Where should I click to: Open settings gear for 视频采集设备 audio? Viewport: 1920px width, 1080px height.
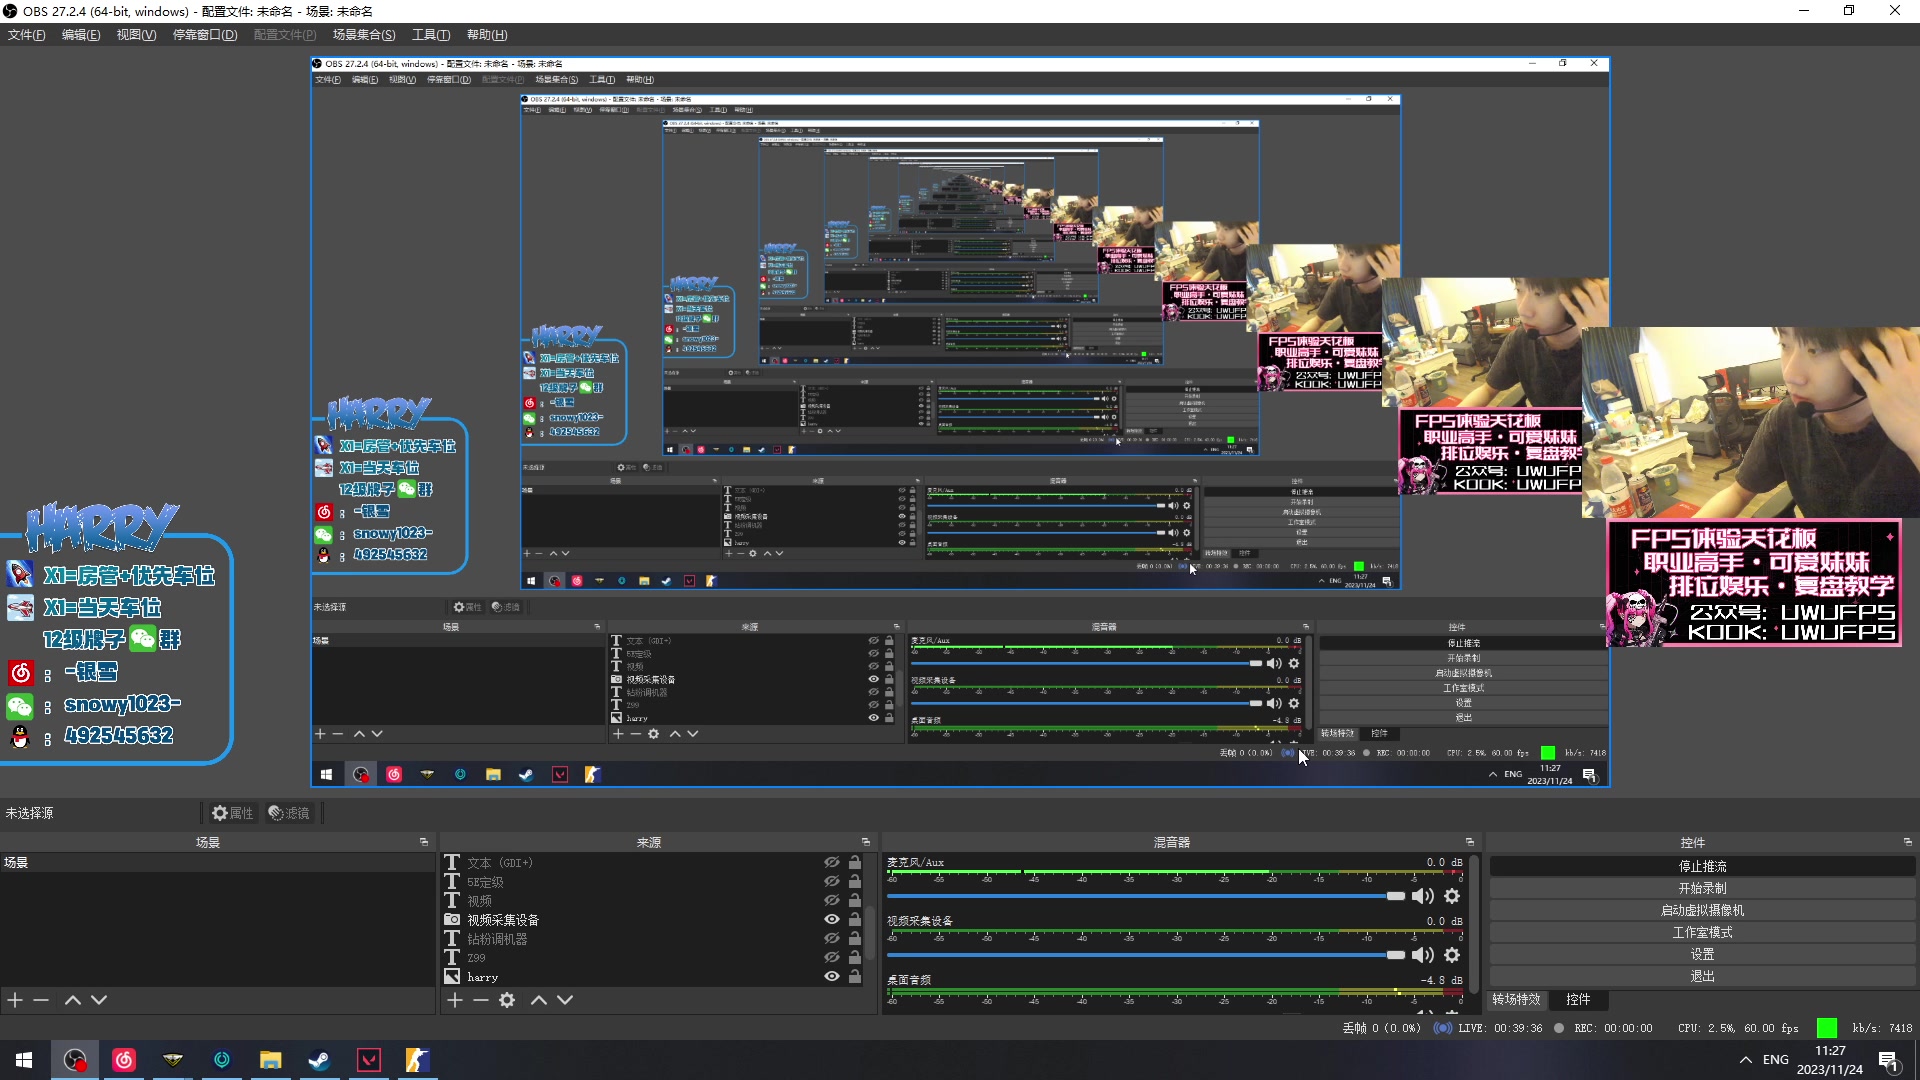[x=1452, y=955]
